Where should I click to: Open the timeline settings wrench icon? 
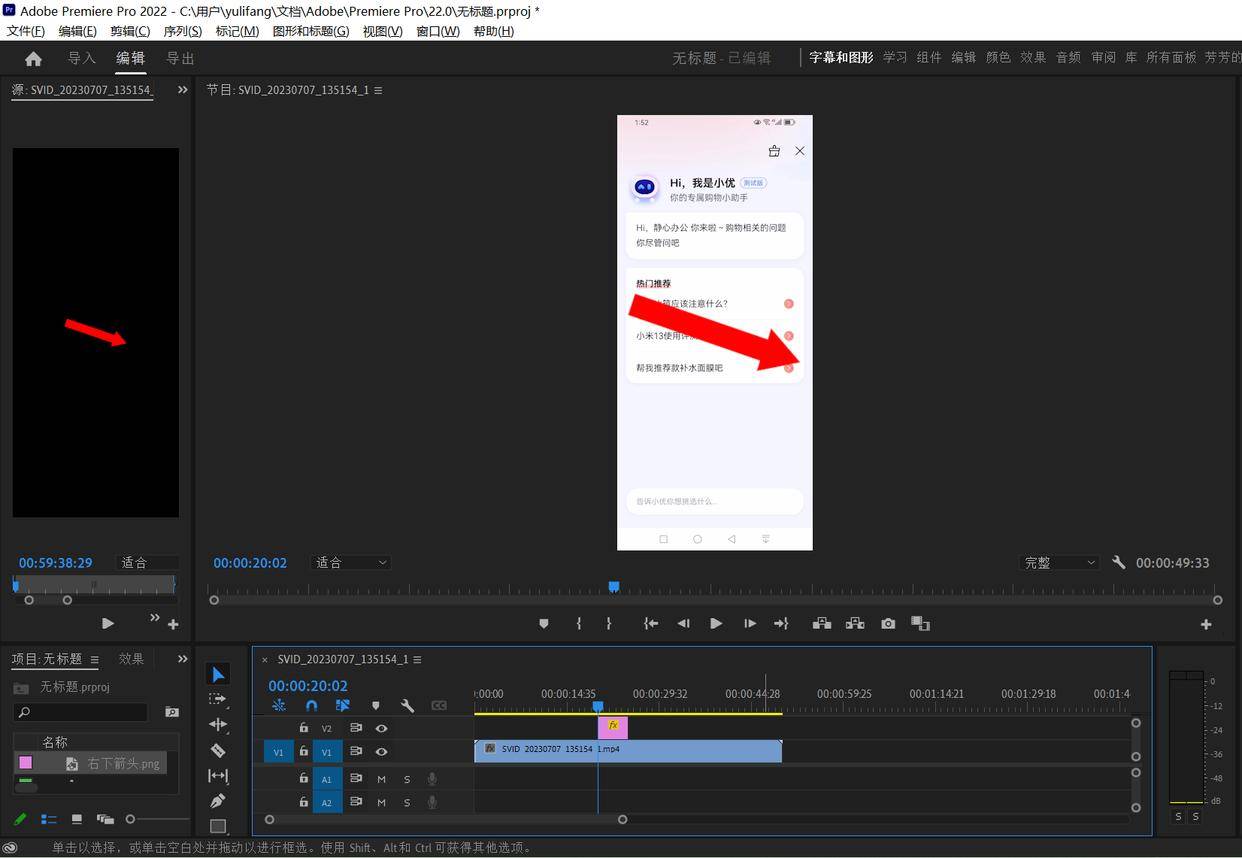click(x=408, y=705)
